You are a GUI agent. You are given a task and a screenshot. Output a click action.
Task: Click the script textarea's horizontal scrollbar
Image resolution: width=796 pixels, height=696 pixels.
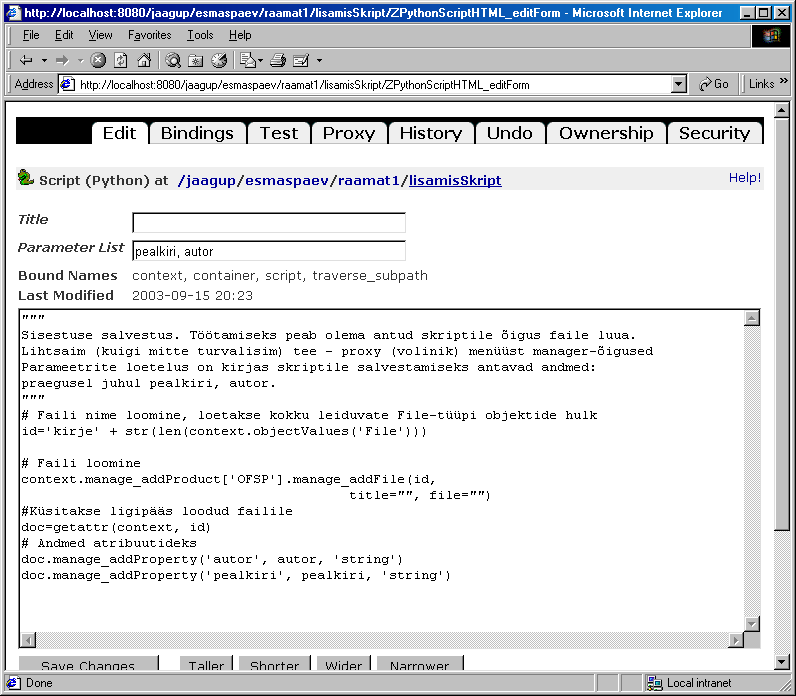click(x=380, y=640)
